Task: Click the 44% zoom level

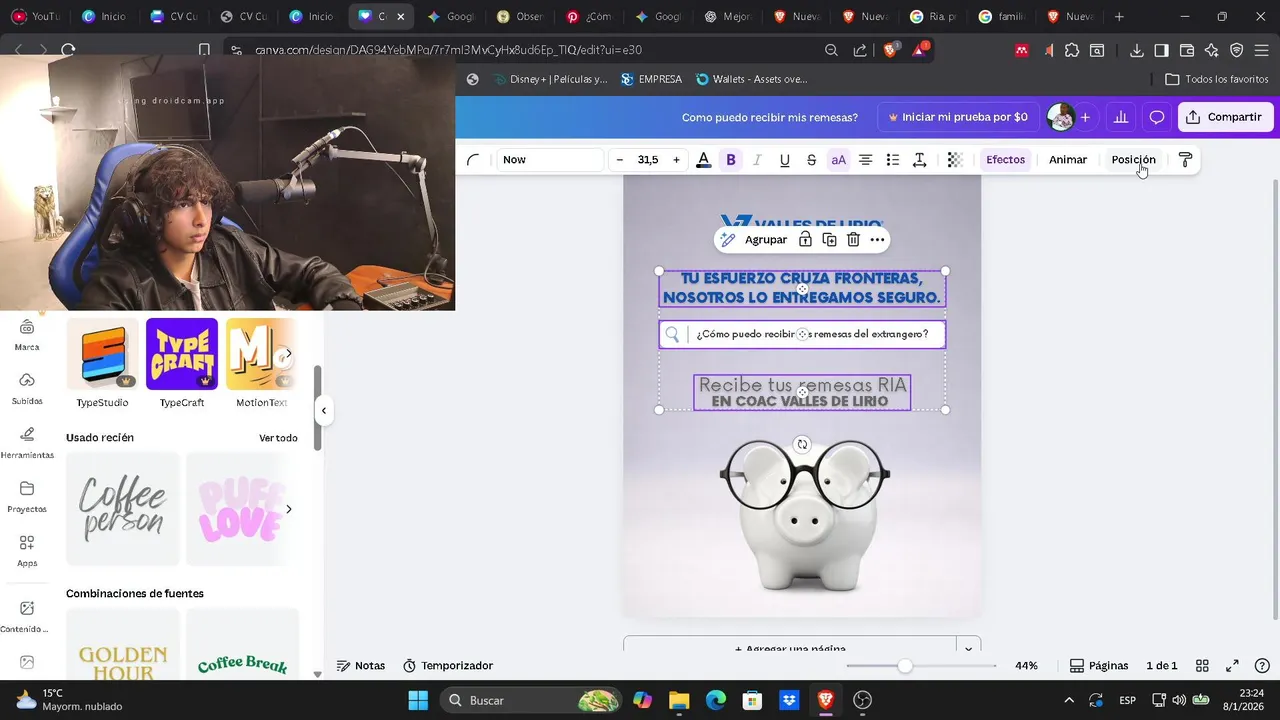Action: click(x=1026, y=666)
